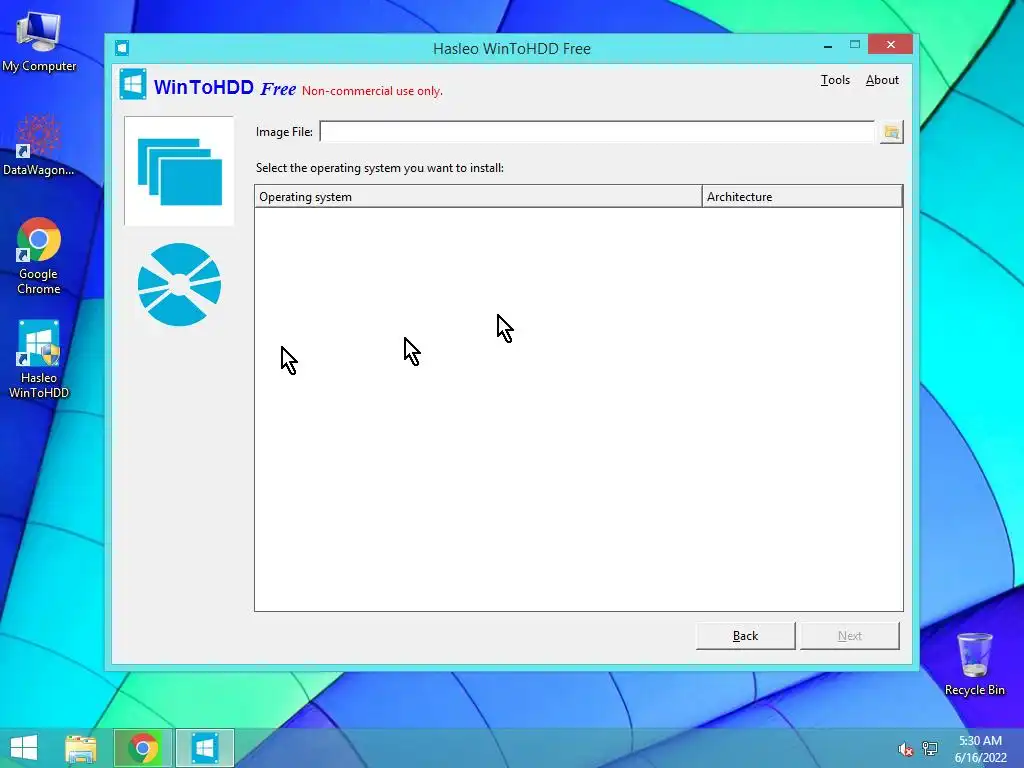Maximize the Hasleo WinToHDD window

pos(855,44)
